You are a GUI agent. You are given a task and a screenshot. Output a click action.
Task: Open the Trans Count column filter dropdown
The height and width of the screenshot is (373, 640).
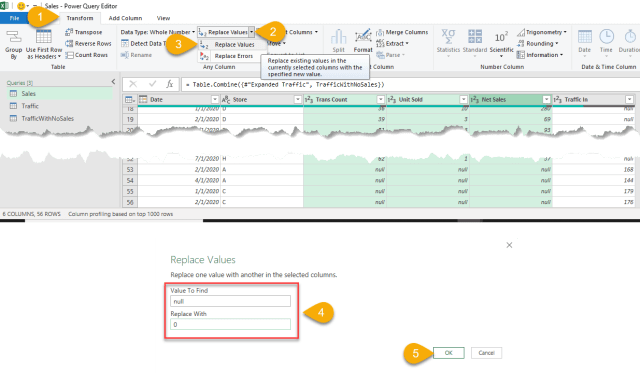(x=380, y=99)
